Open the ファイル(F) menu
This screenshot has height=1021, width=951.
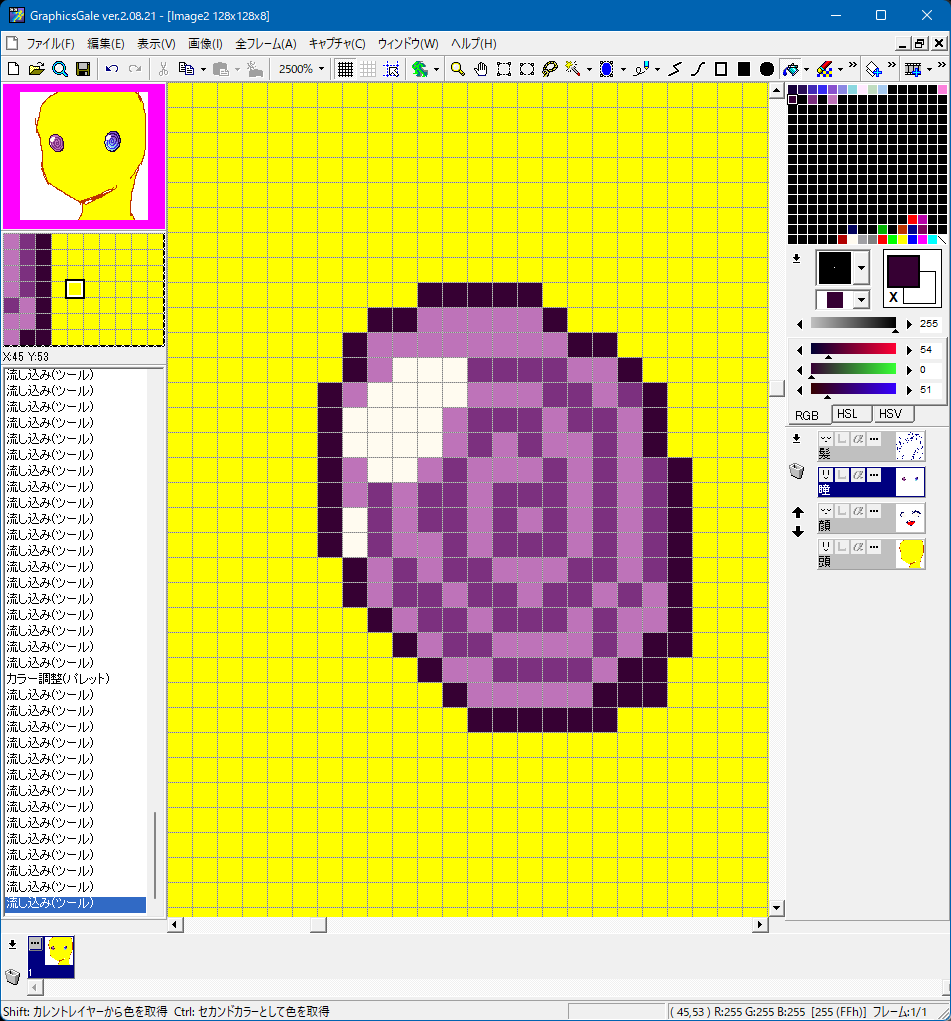50,44
